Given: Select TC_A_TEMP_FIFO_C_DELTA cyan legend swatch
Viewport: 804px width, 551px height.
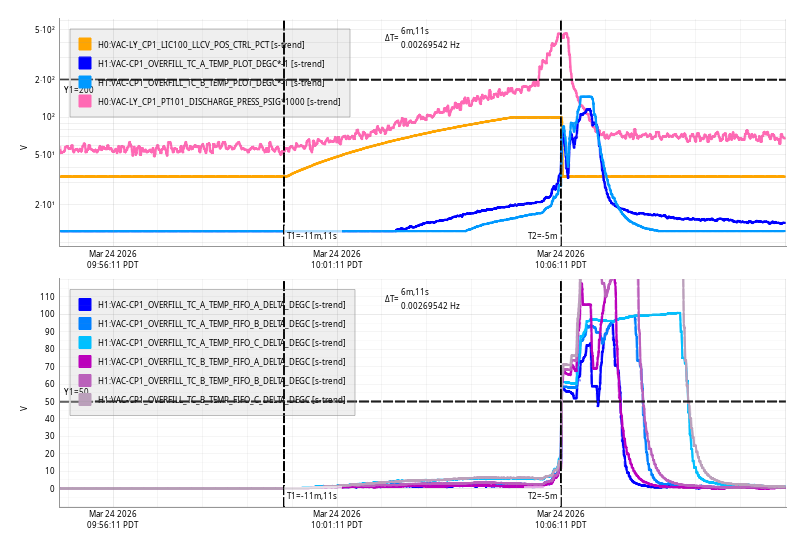Looking at the screenshot, I should pyautogui.click(x=85, y=342).
